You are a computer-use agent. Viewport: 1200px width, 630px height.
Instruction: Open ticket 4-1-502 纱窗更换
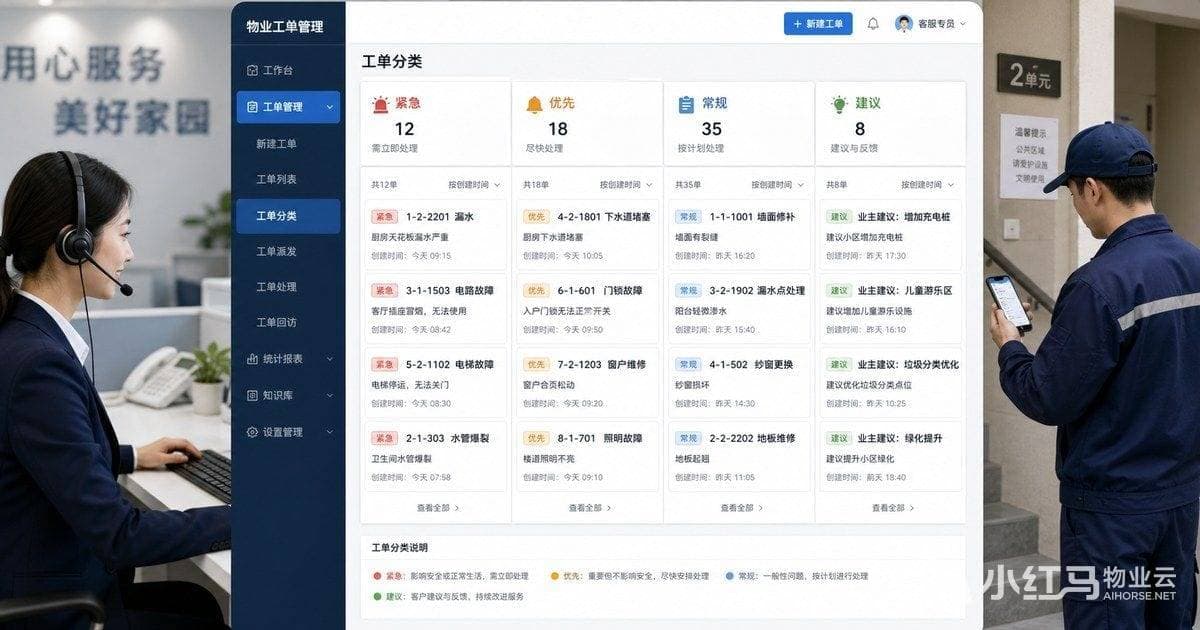point(739,382)
